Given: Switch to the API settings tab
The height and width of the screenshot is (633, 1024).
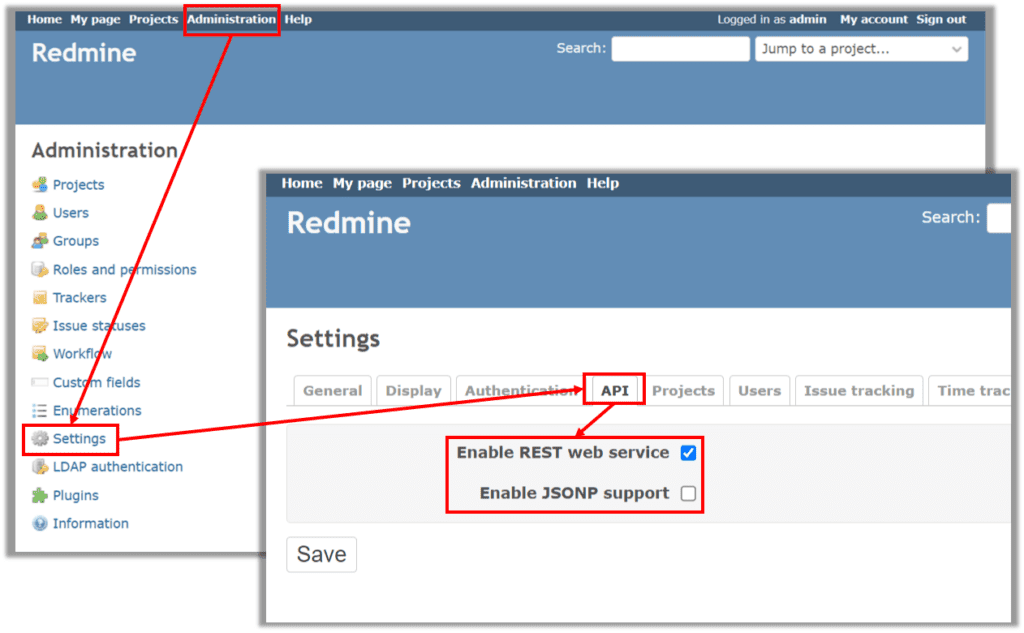Looking at the screenshot, I should [614, 390].
